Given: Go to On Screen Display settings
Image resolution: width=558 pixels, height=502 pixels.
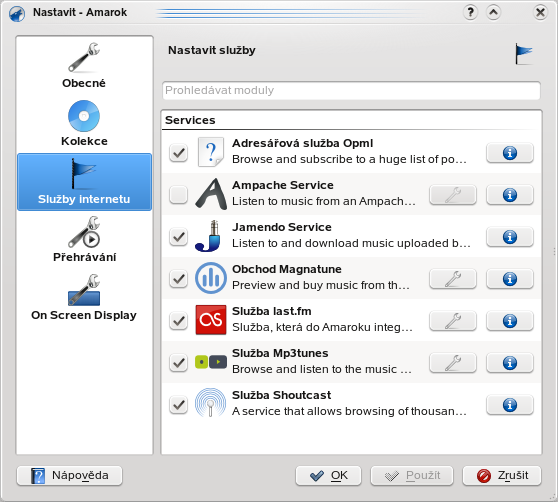Looking at the screenshot, I should point(84,298).
